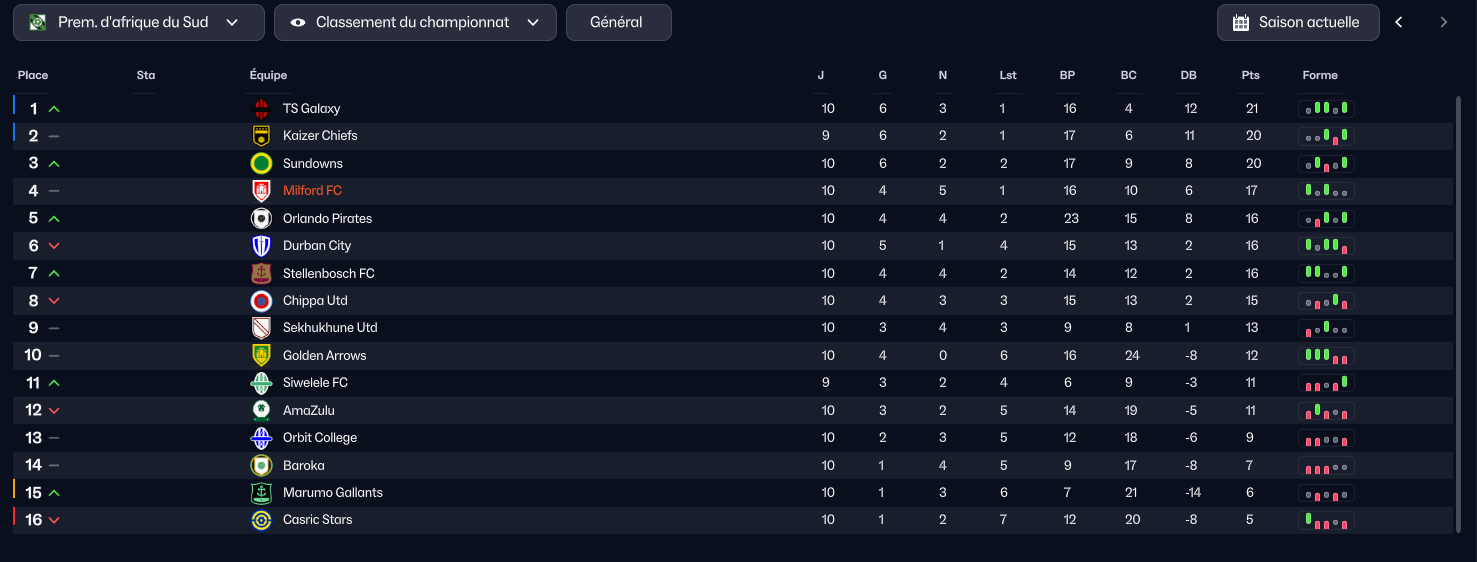Image resolution: width=1477 pixels, height=562 pixels.
Task: Click the vertical scrollbar beside the table
Action: (x=1458, y=312)
